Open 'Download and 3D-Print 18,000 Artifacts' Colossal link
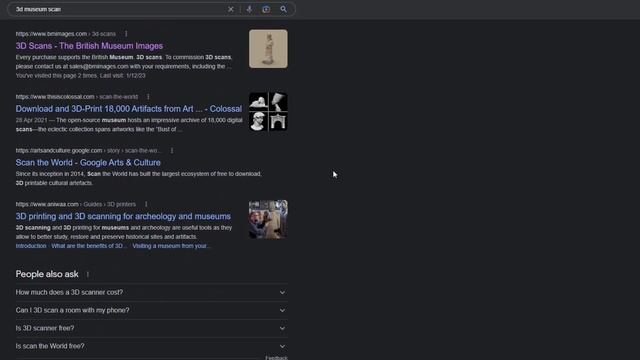The image size is (640, 360). tap(129, 109)
